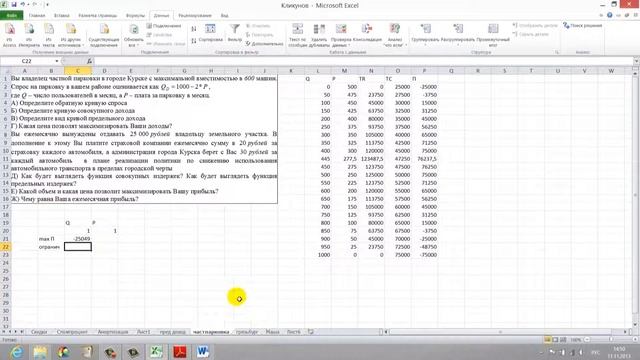Switch to Normal view in status bar
Screen dimensions: 640x360
[x=547, y=340]
